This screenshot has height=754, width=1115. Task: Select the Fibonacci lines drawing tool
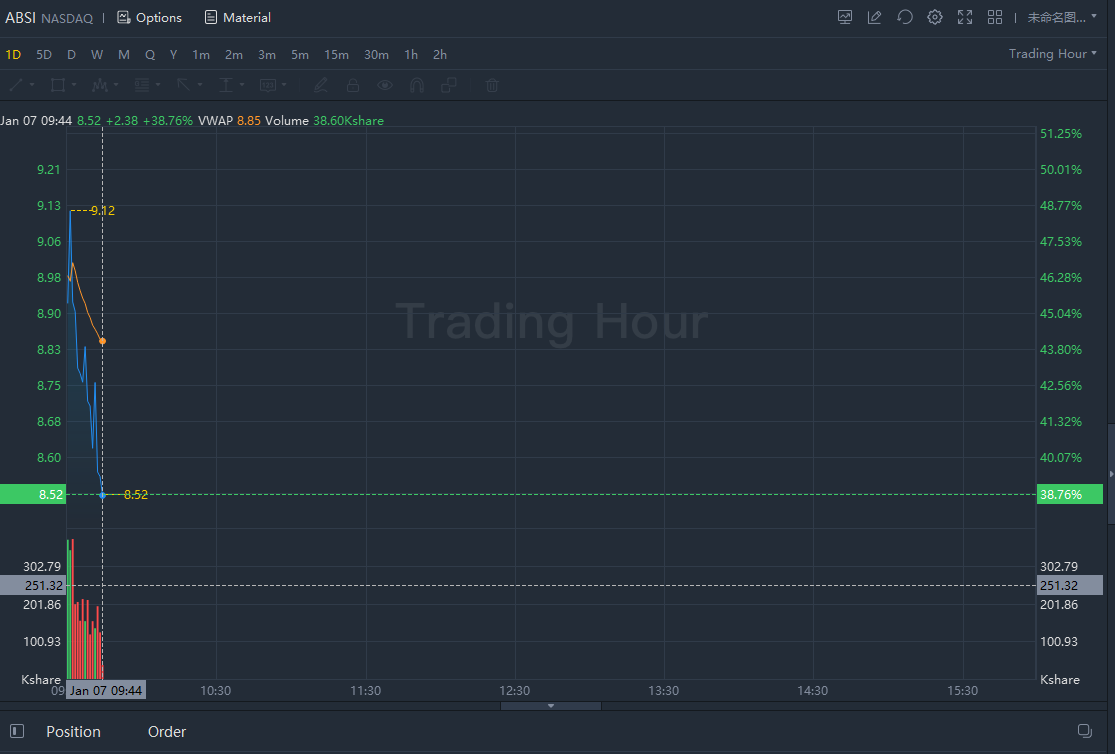coord(142,85)
